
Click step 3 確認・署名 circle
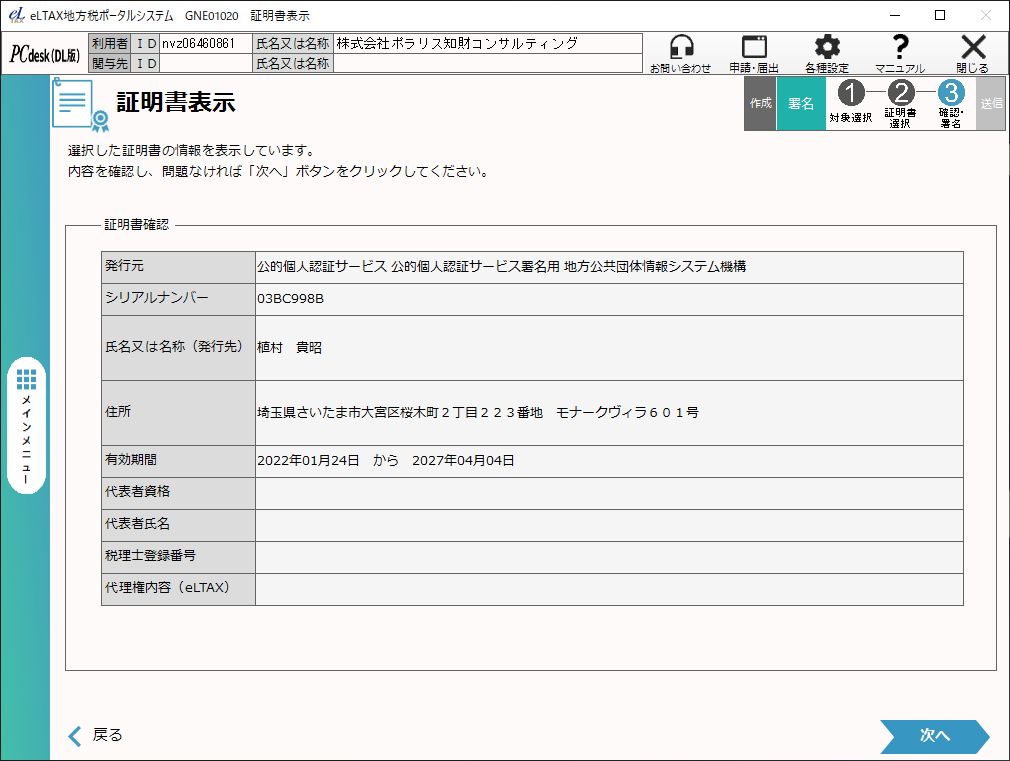coord(951,93)
